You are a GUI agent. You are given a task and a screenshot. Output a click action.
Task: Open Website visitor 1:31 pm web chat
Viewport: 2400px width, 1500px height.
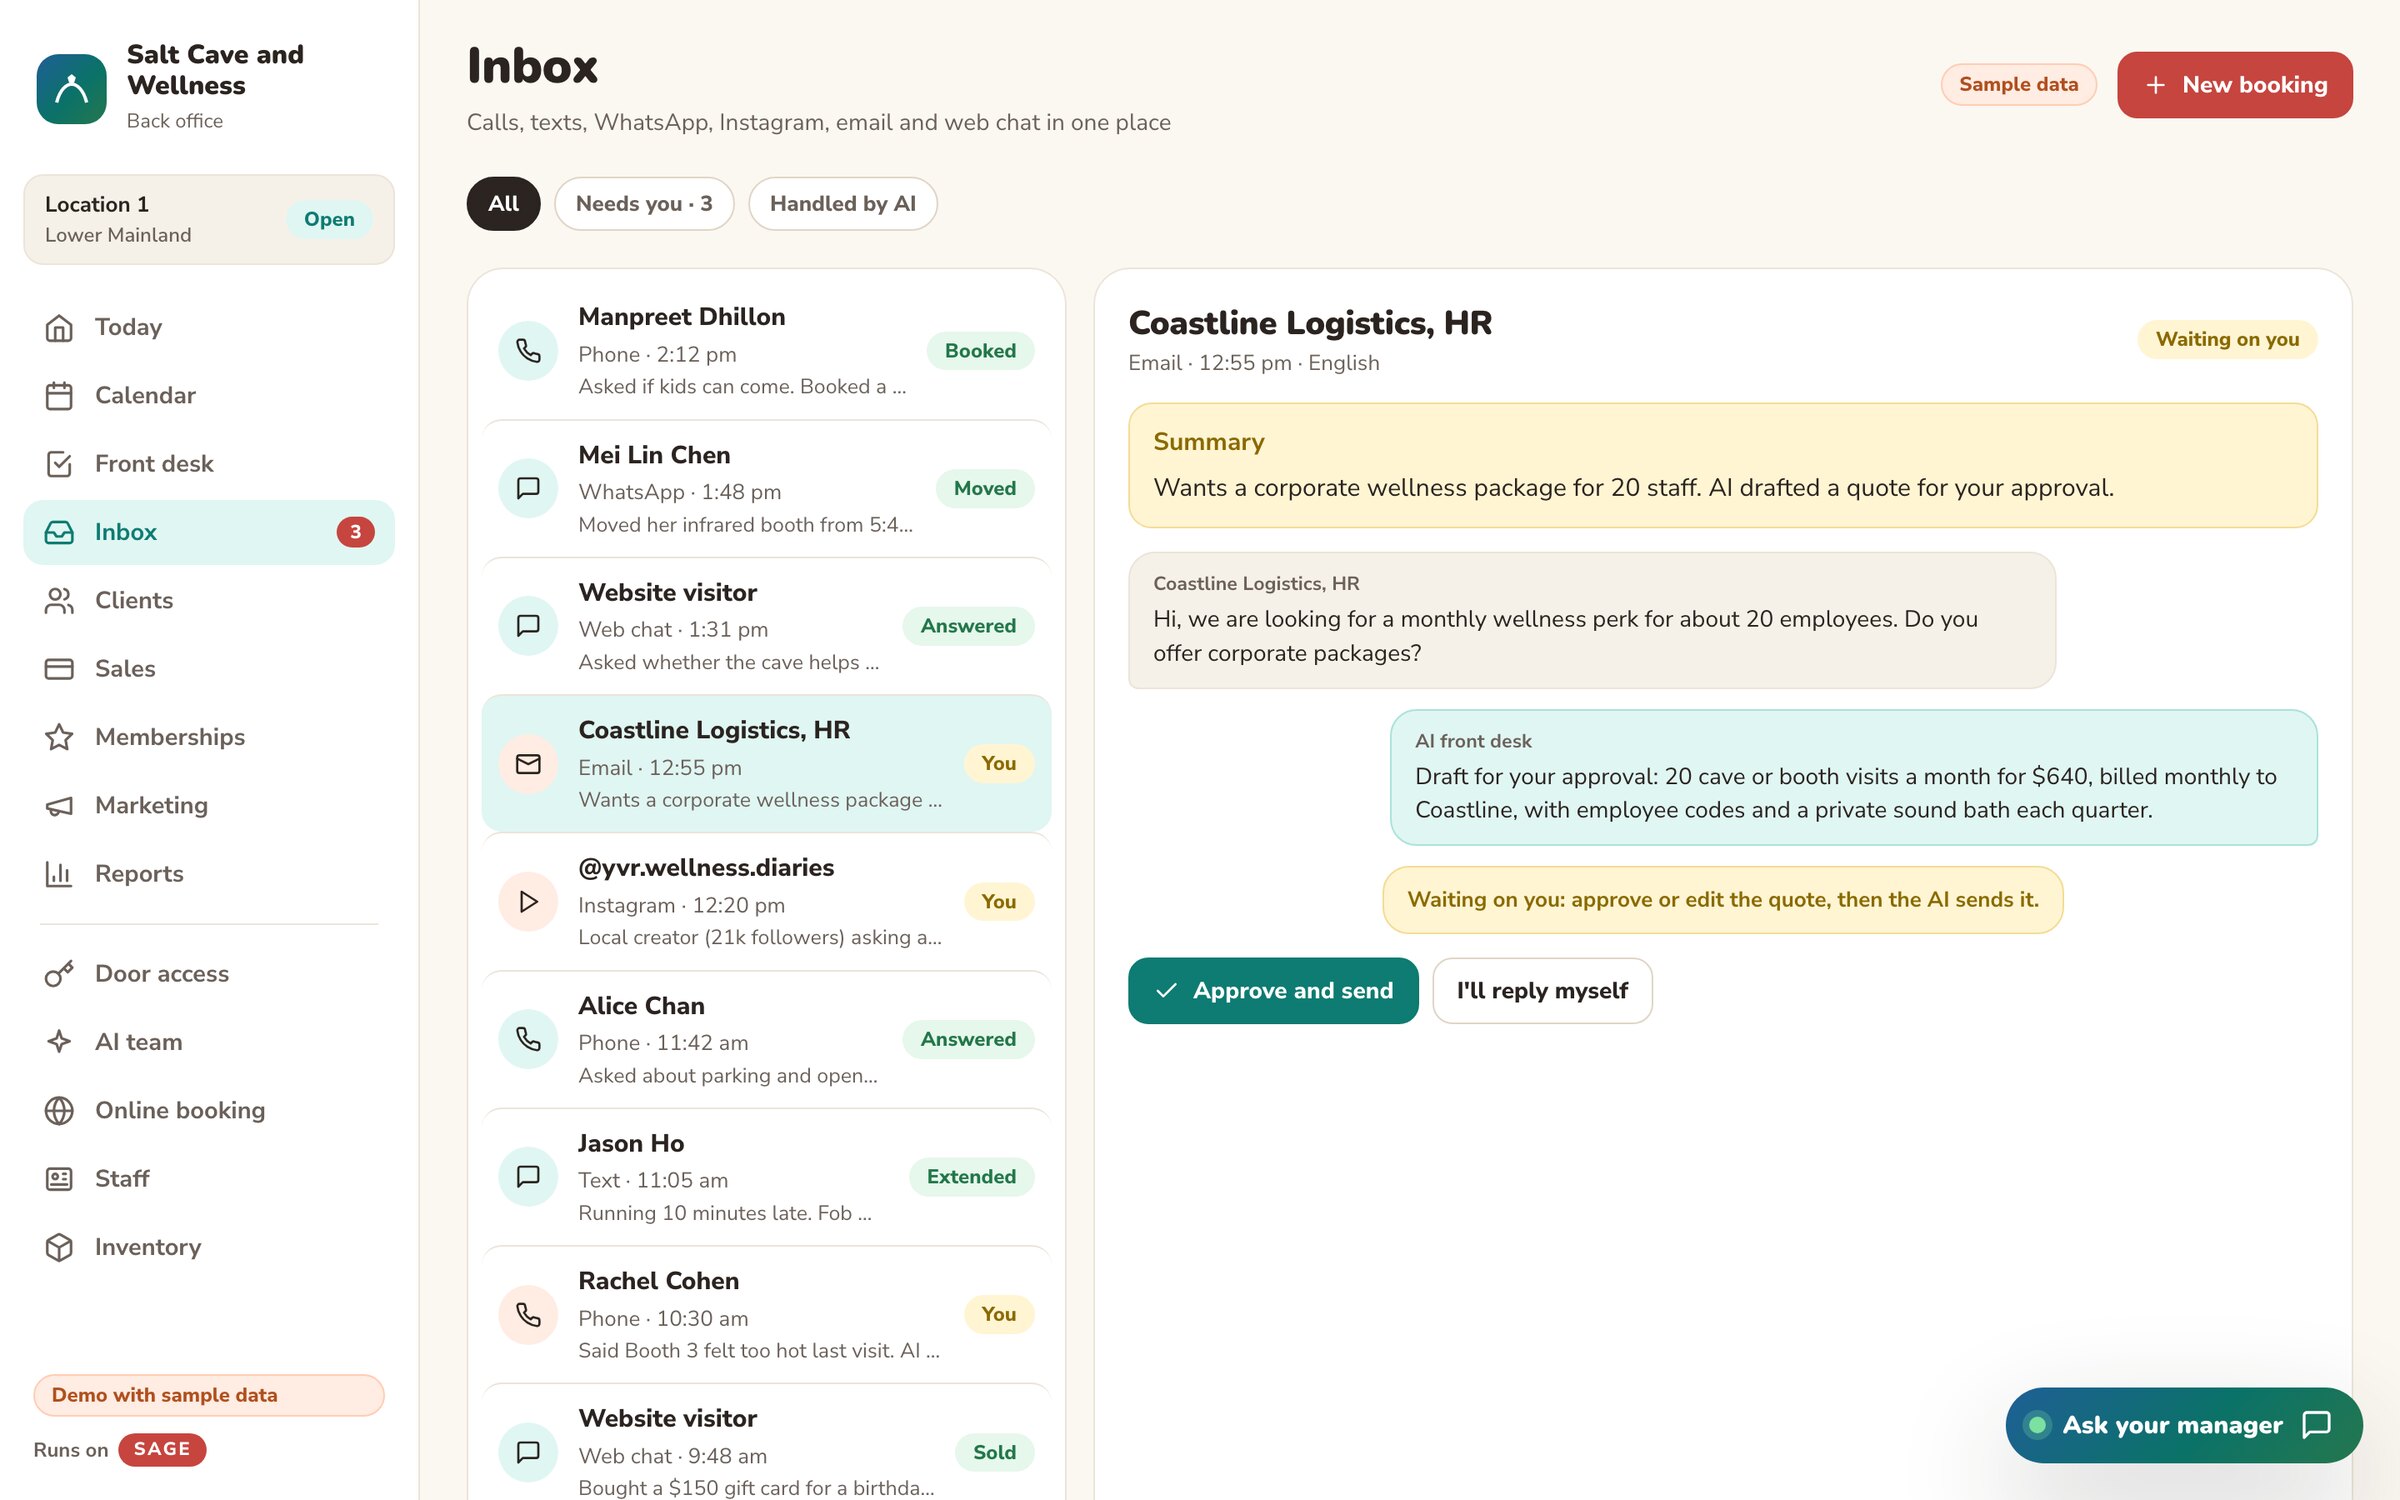[766, 627]
